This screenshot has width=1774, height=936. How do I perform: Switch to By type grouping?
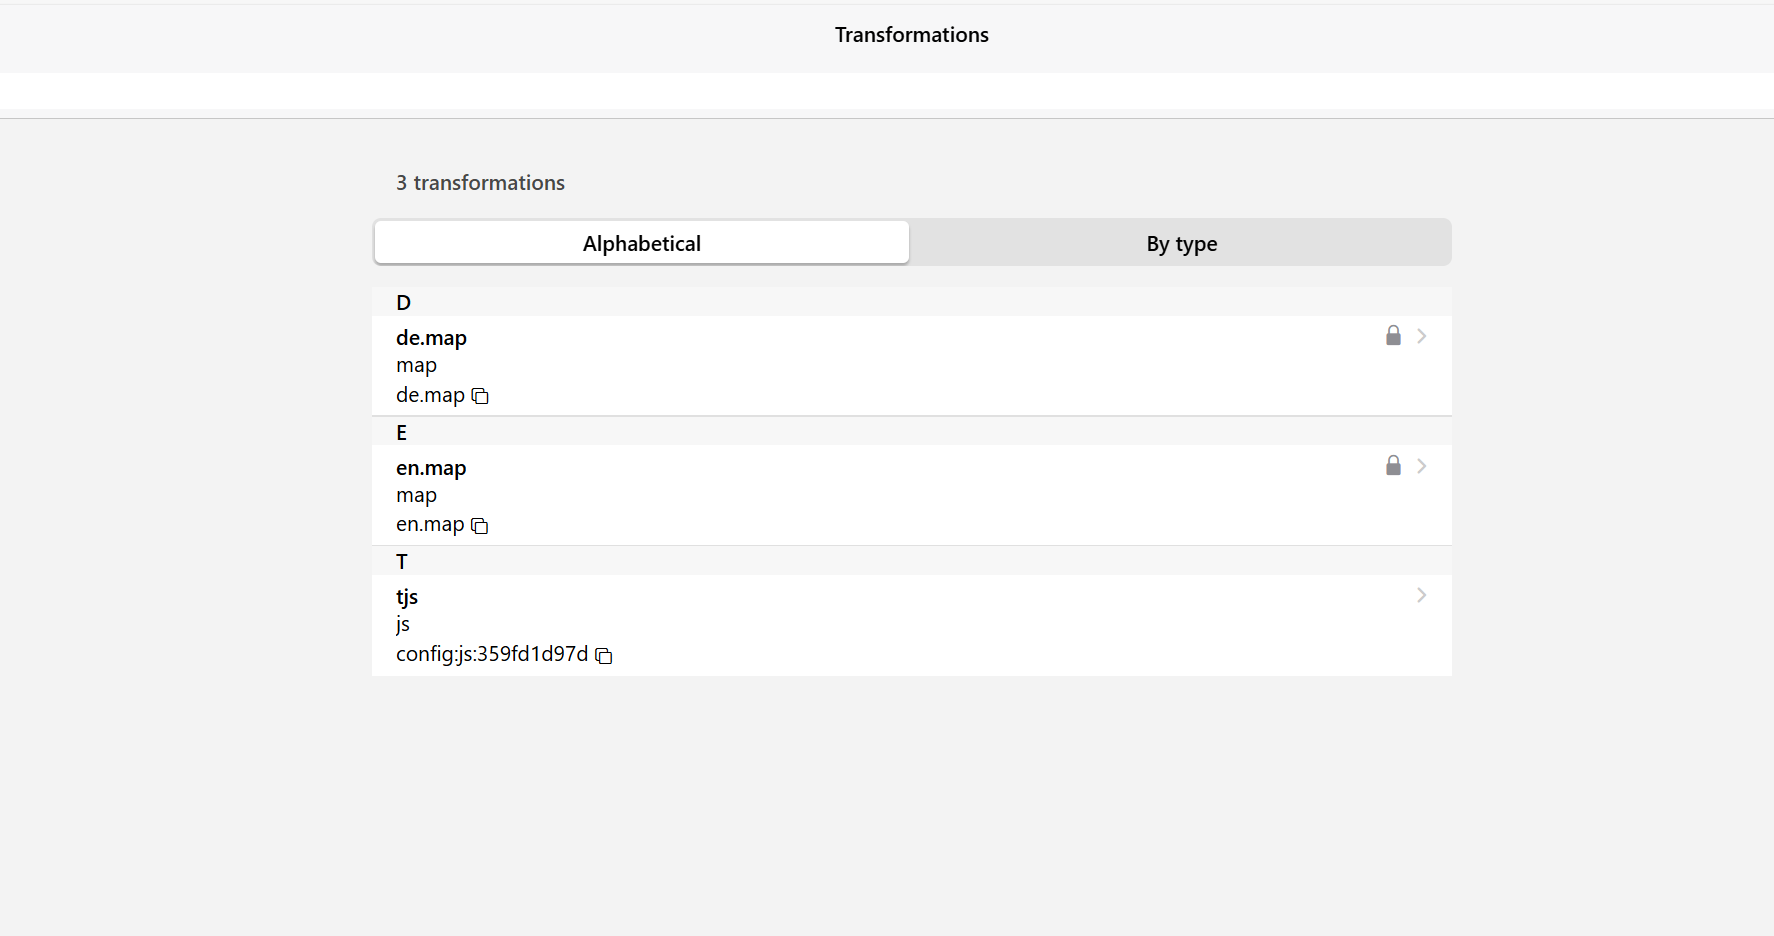(x=1181, y=244)
